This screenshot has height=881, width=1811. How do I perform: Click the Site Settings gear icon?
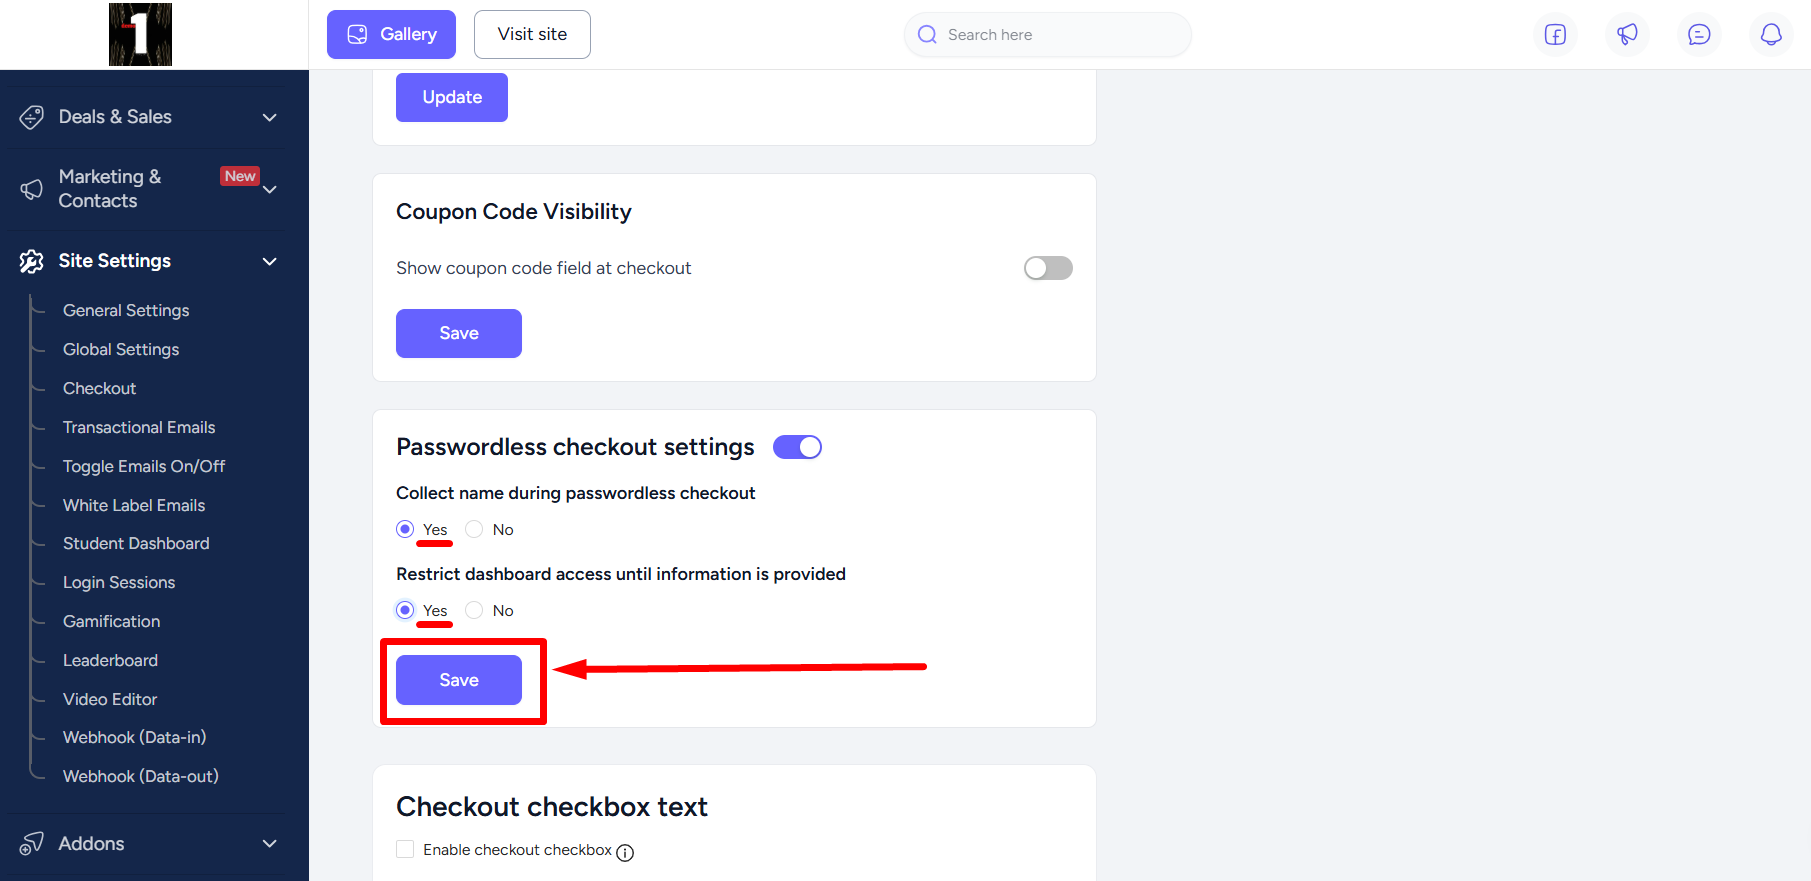coord(32,261)
